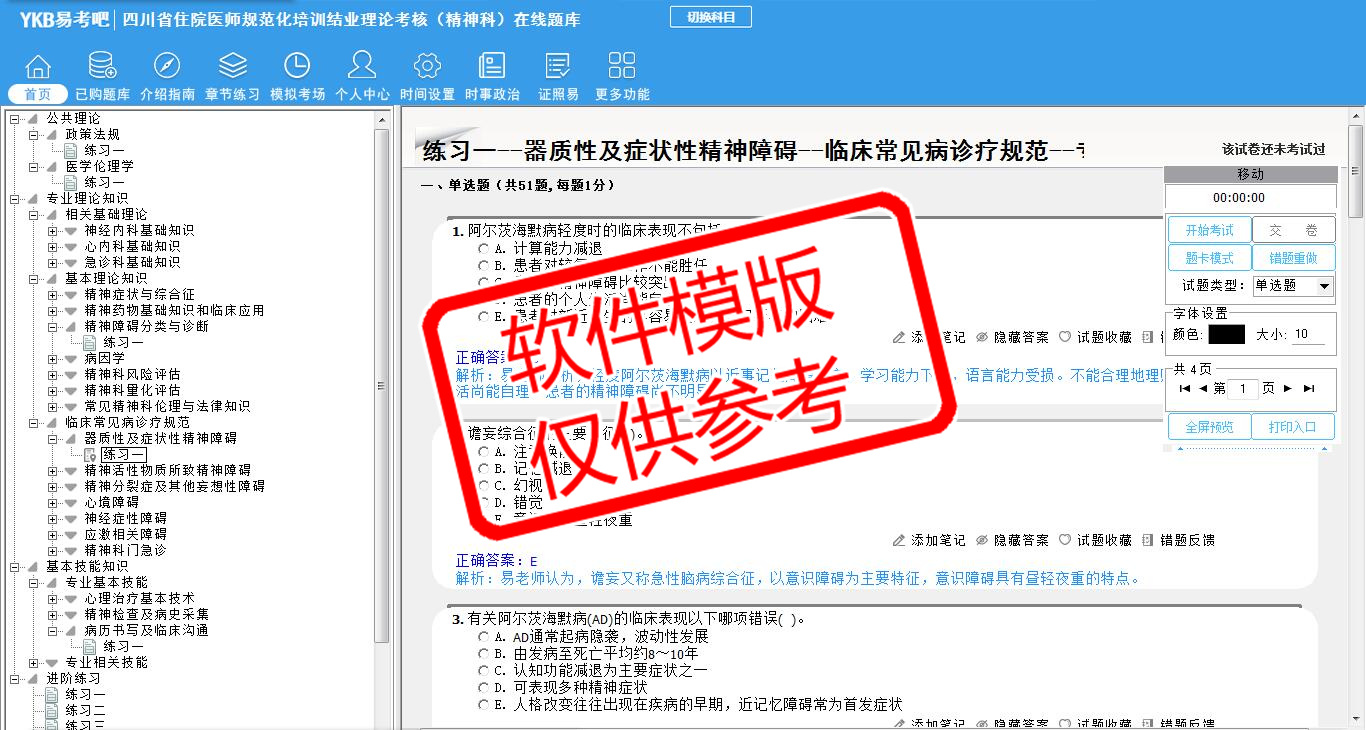Switch to the 首页 tab

point(38,94)
